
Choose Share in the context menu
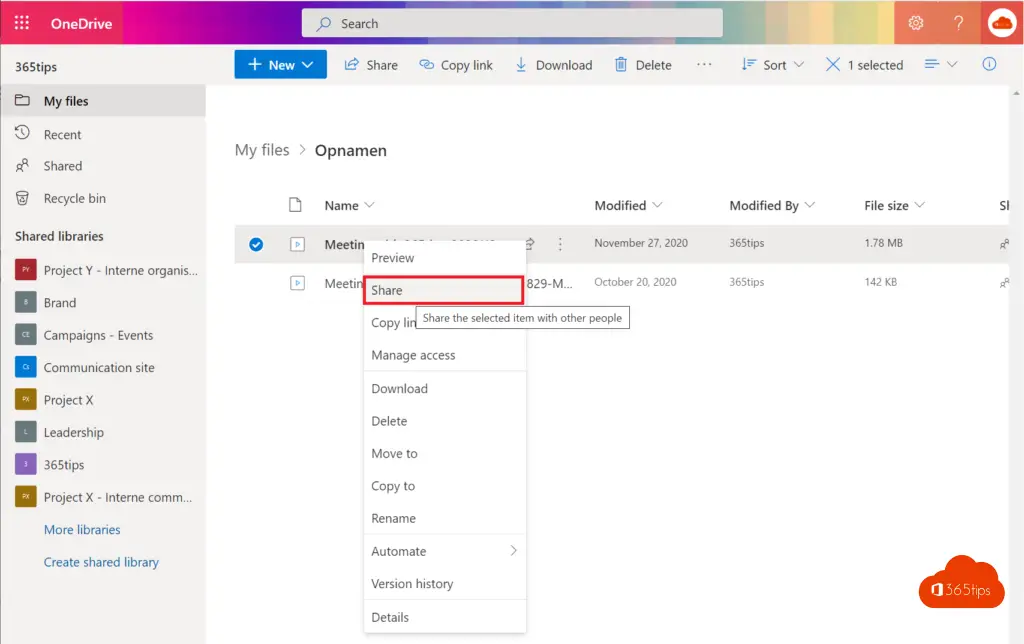[443, 290]
